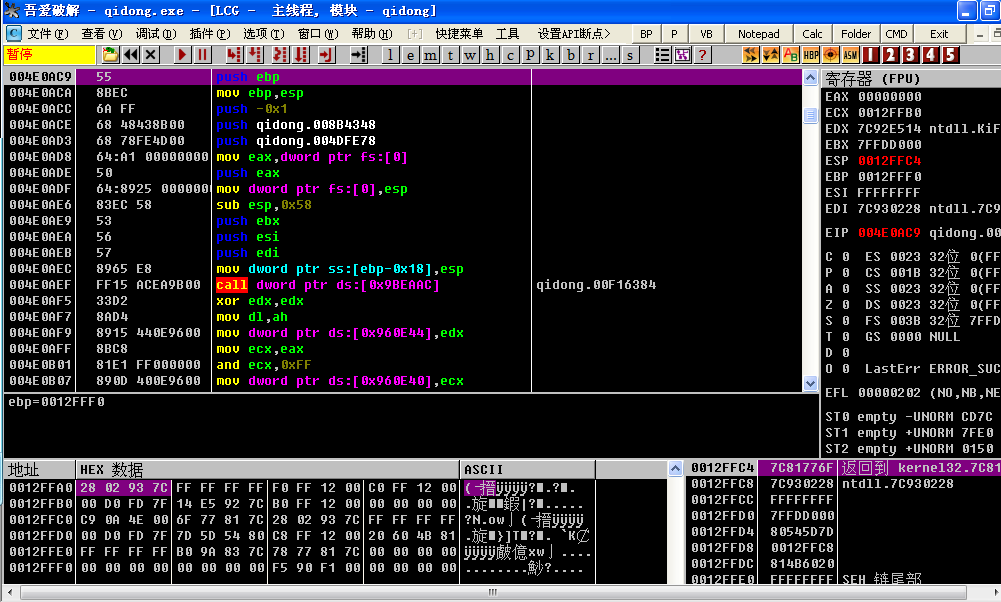
Task: Click the Step Over toolbar icon
Action: [x=255, y=55]
